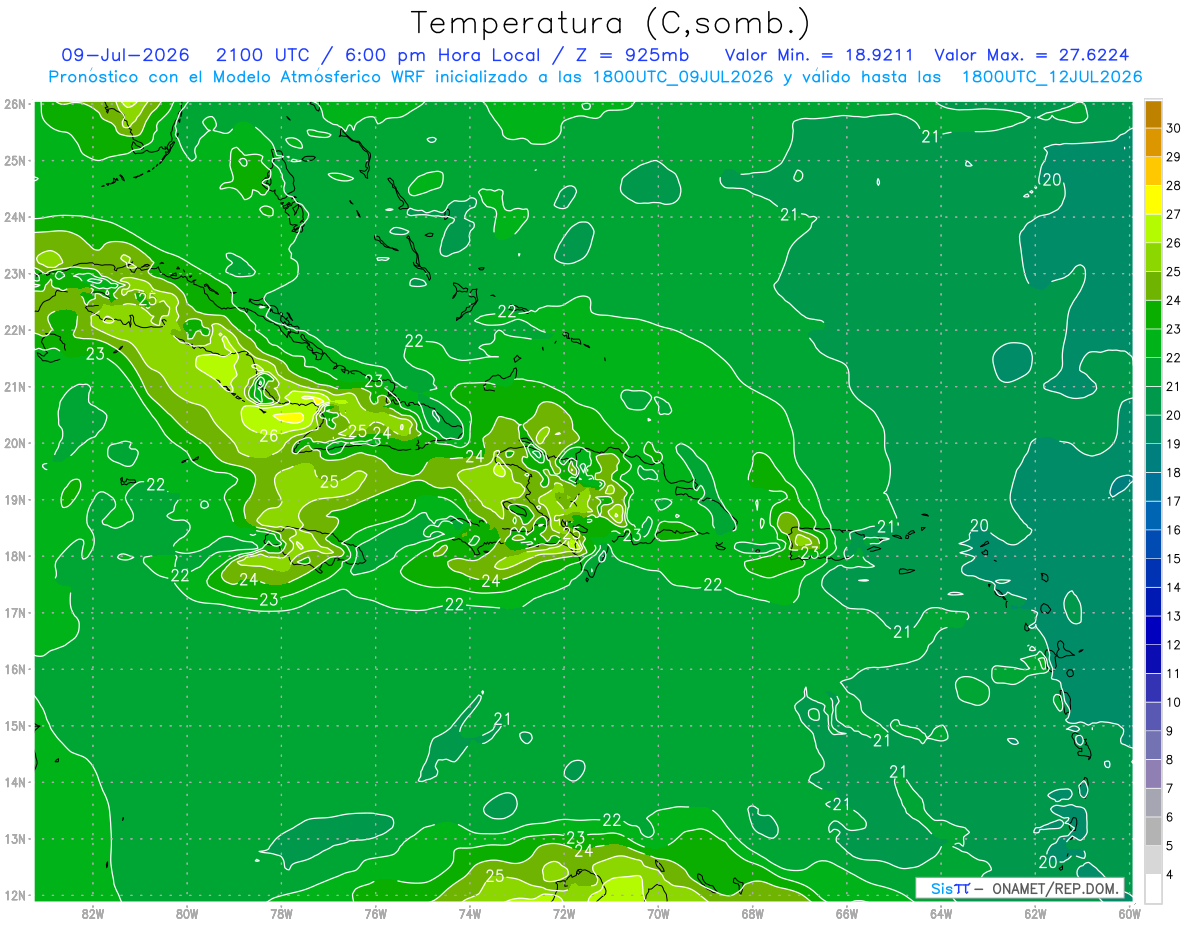Click the blue swatch between 16 and 17

click(x=1153, y=516)
